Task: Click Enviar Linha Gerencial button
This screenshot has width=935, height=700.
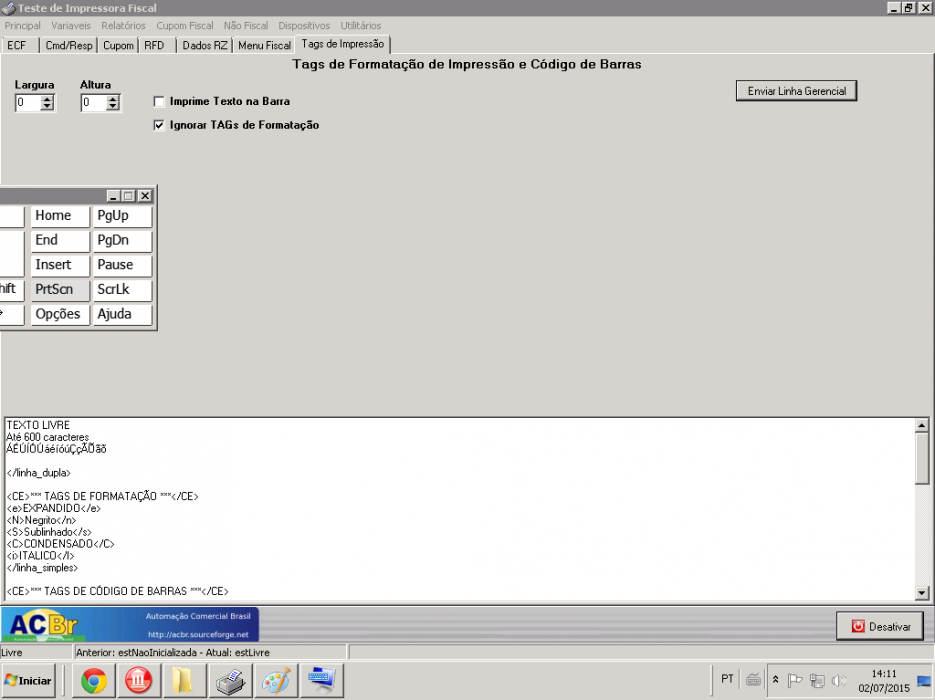Action: pos(797,91)
